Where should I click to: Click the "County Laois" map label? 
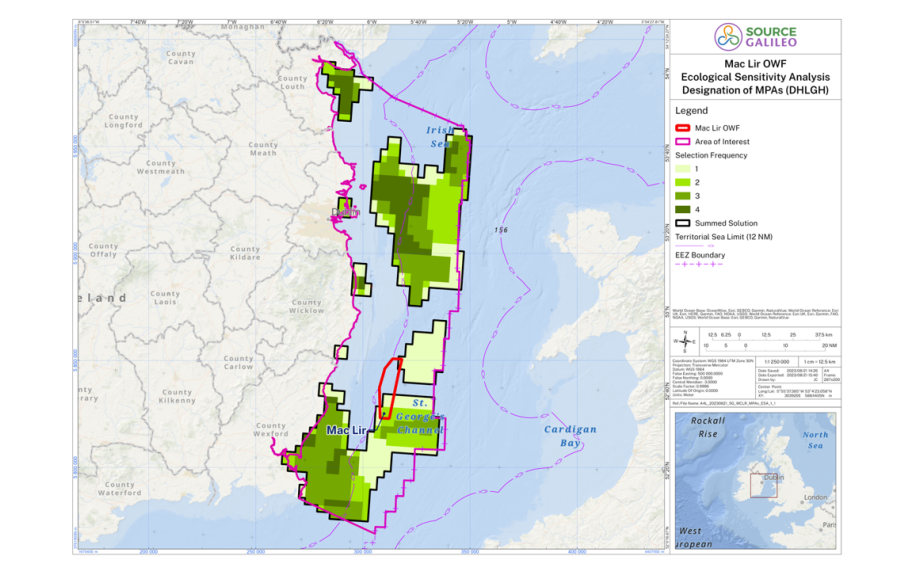(165, 298)
